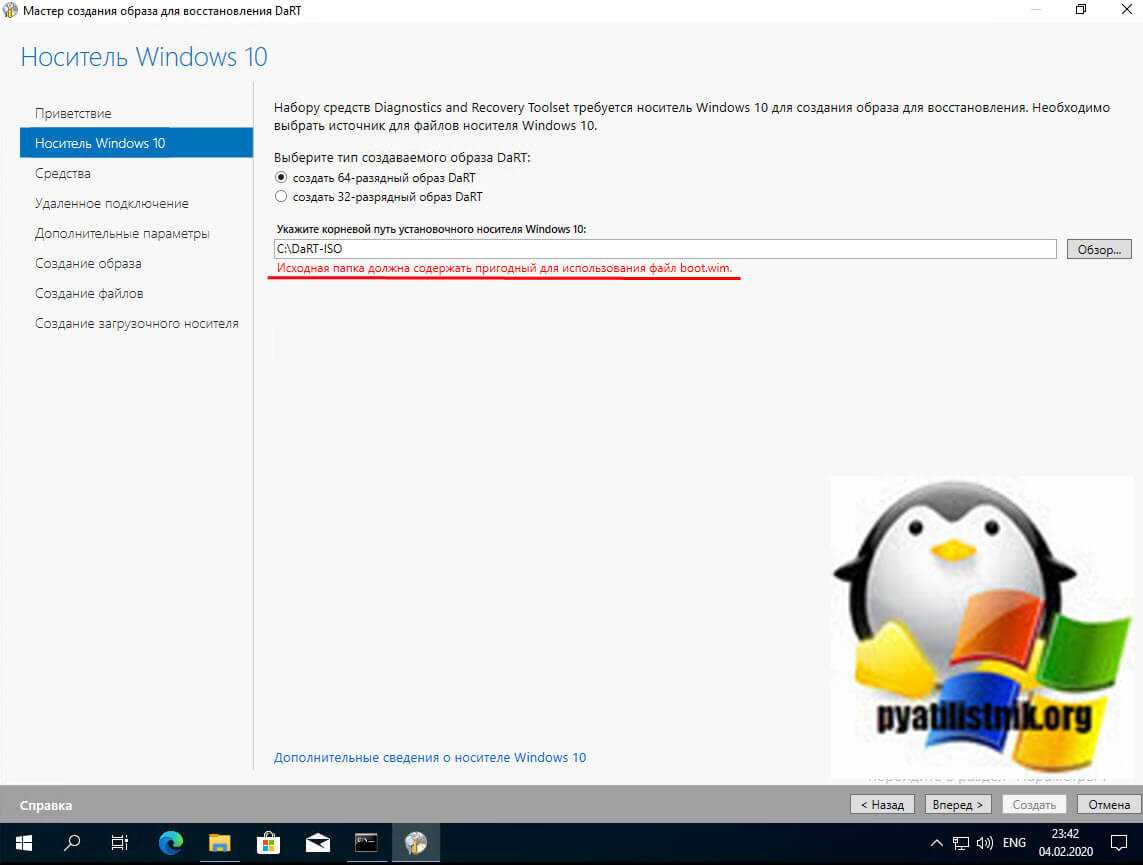Open taskbar search magnifier
Viewport: 1143px width, 865px height.
[72, 843]
